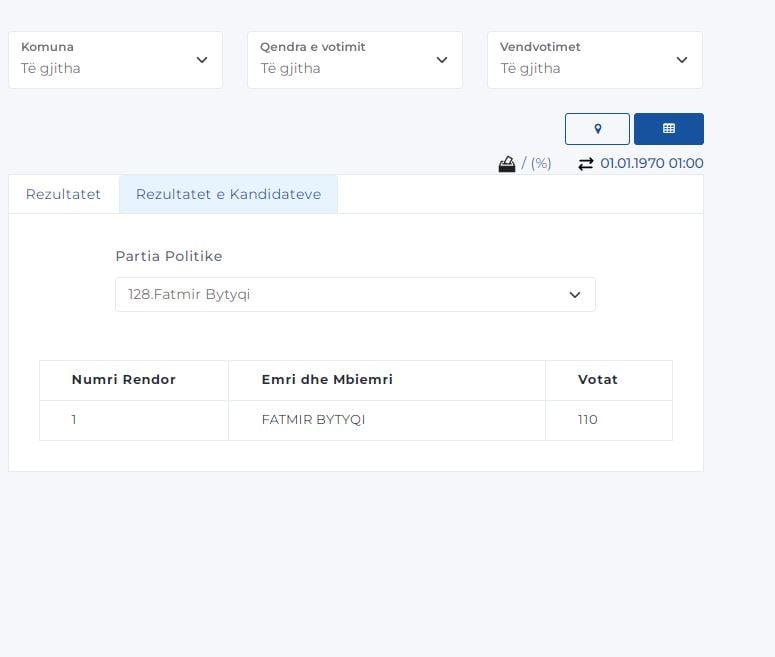
Task: Click the chevron in the party selector
Action: [x=575, y=295]
